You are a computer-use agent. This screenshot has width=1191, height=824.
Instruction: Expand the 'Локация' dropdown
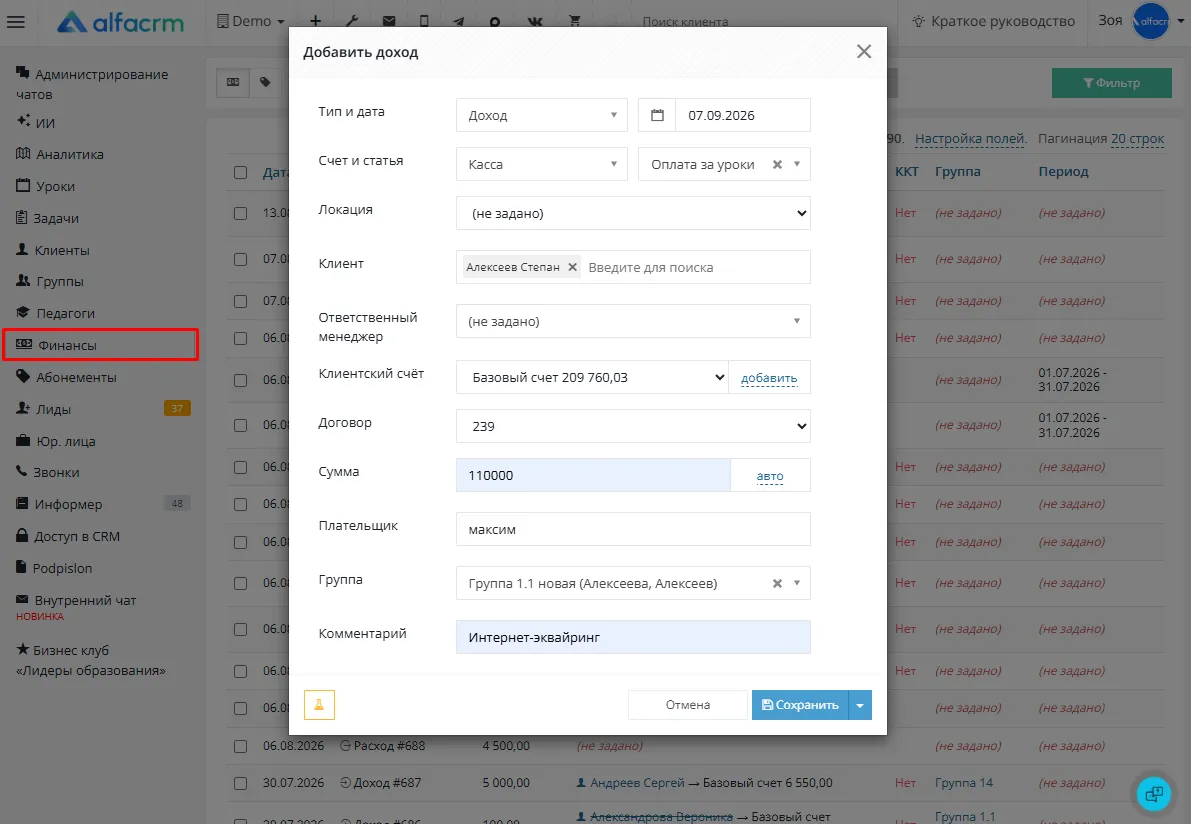pos(633,213)
